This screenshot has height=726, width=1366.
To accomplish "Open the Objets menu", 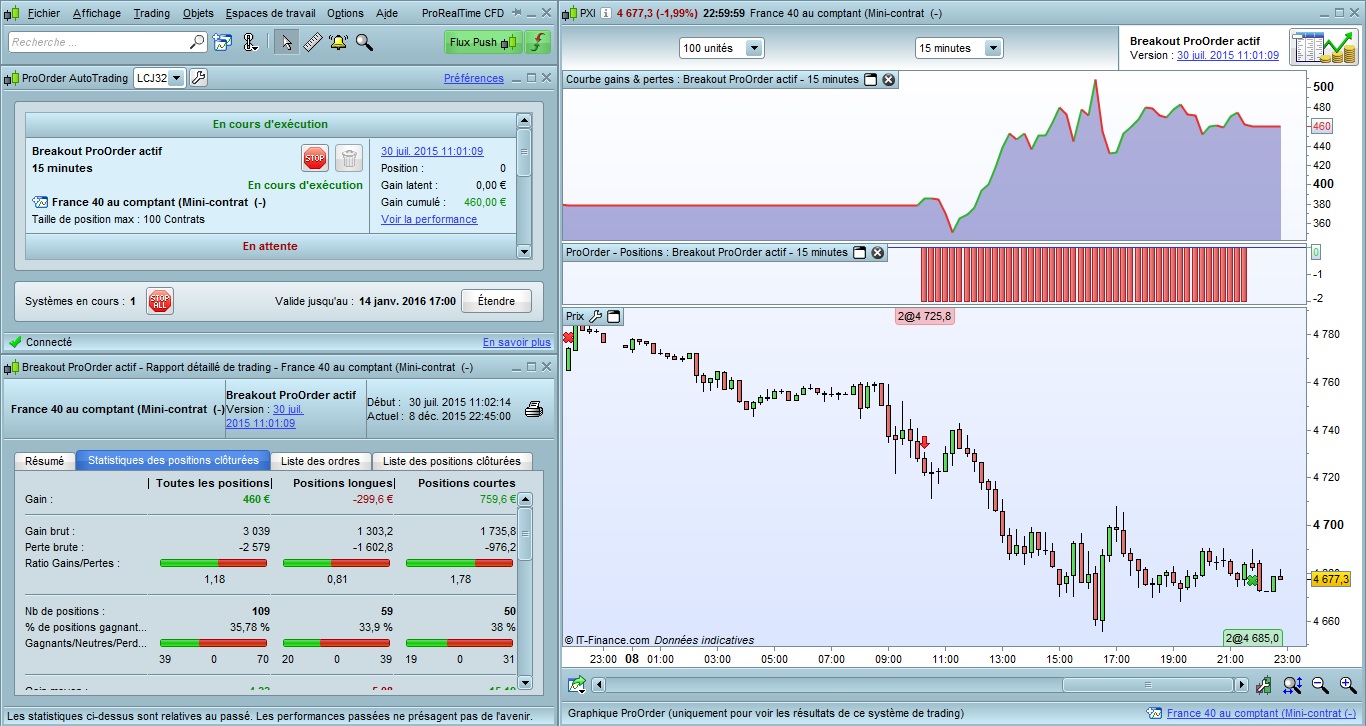I will (x=198, y=14).
